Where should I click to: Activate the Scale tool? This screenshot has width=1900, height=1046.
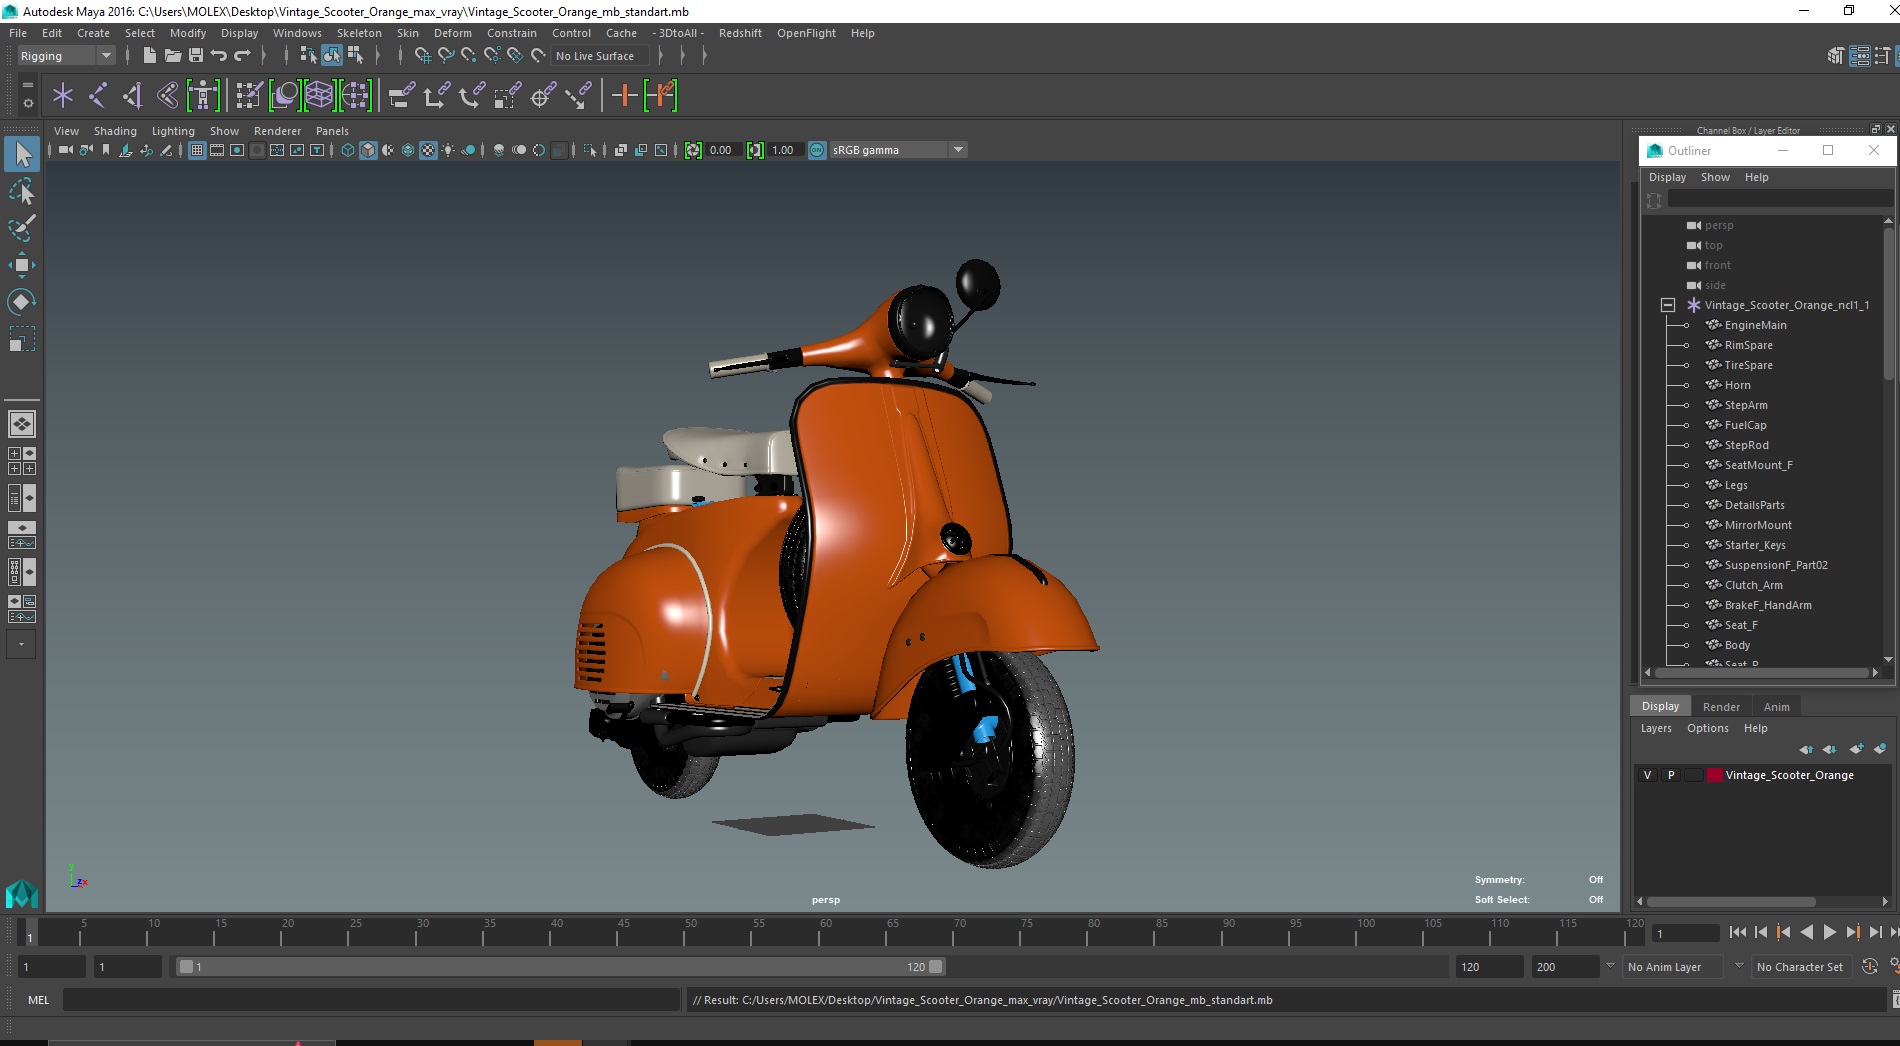(x=22, y=339)
